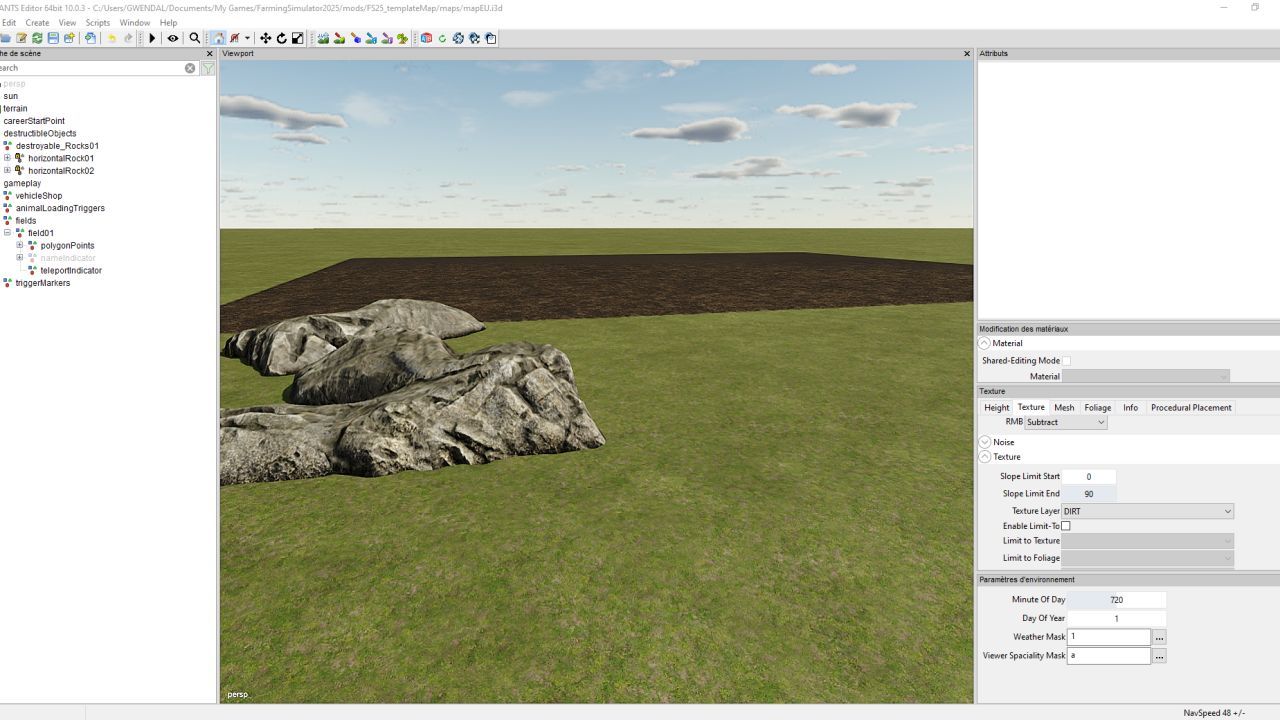Switch to the Foliage tab

click(x=1097, y=407)
